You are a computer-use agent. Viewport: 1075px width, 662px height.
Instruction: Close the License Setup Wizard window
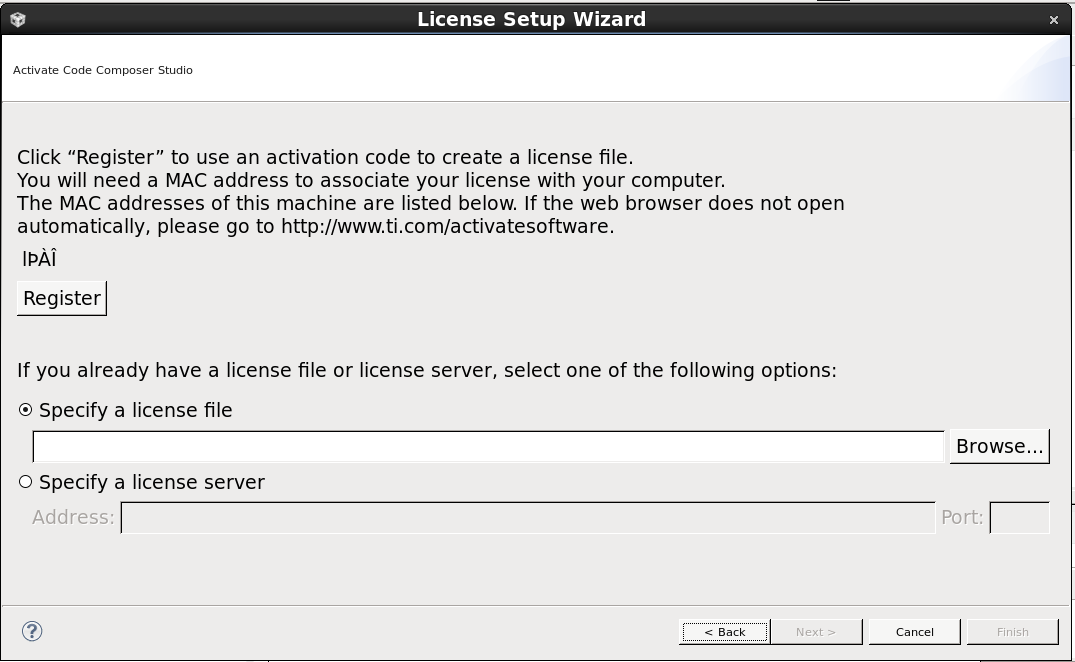pos(1054,20)
